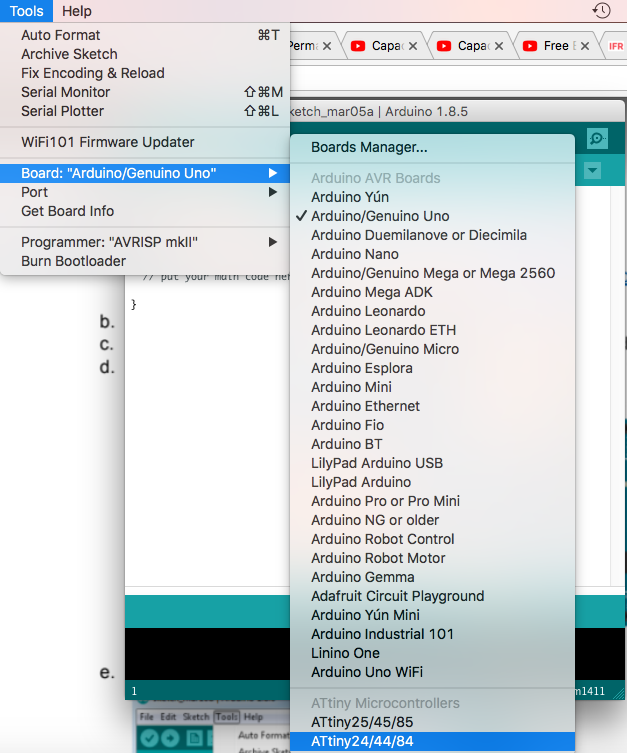Expand the Programmer: AVRISP mkII submenu
The image size is (627, 753).
(x=145, y=242)
